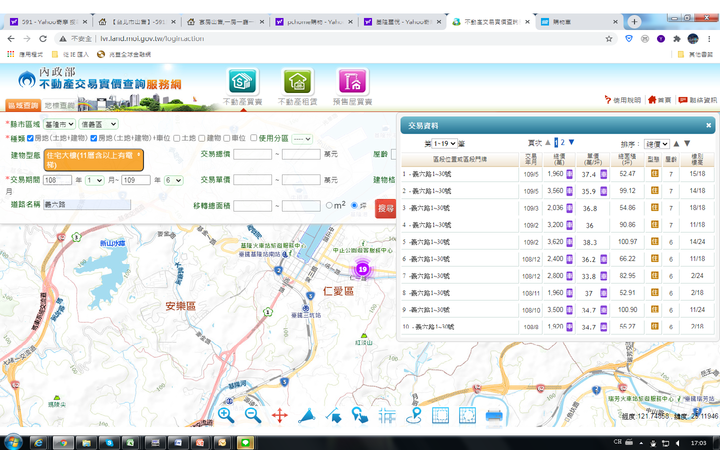Close the 交易資料 results panel
This screenshot has width=720, height=450.
pos(708,125)
